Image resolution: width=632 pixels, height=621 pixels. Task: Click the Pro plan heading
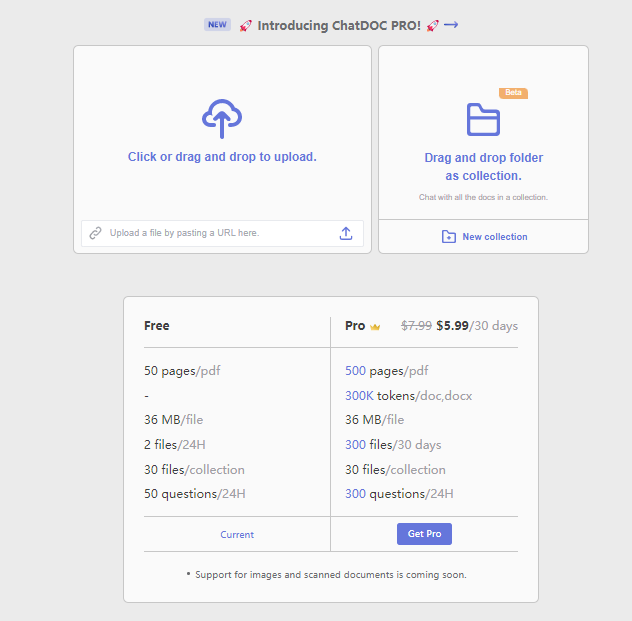tap(355, 326)
